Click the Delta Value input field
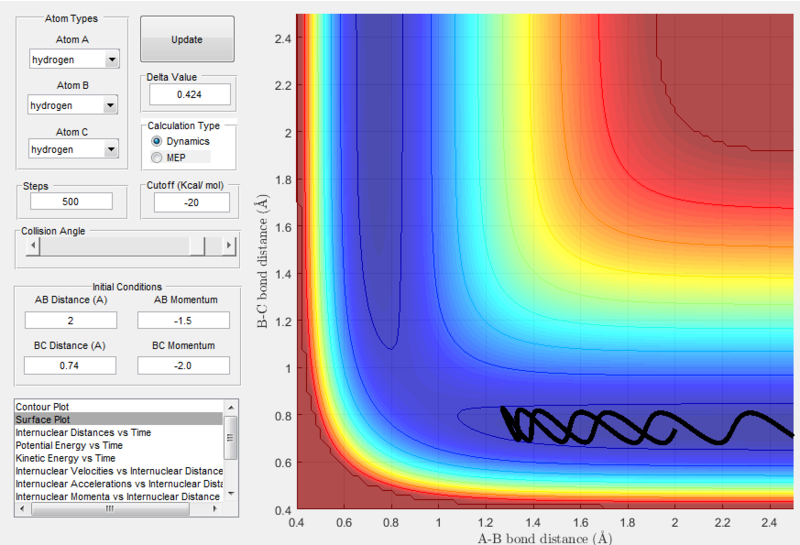 (189, 94)
